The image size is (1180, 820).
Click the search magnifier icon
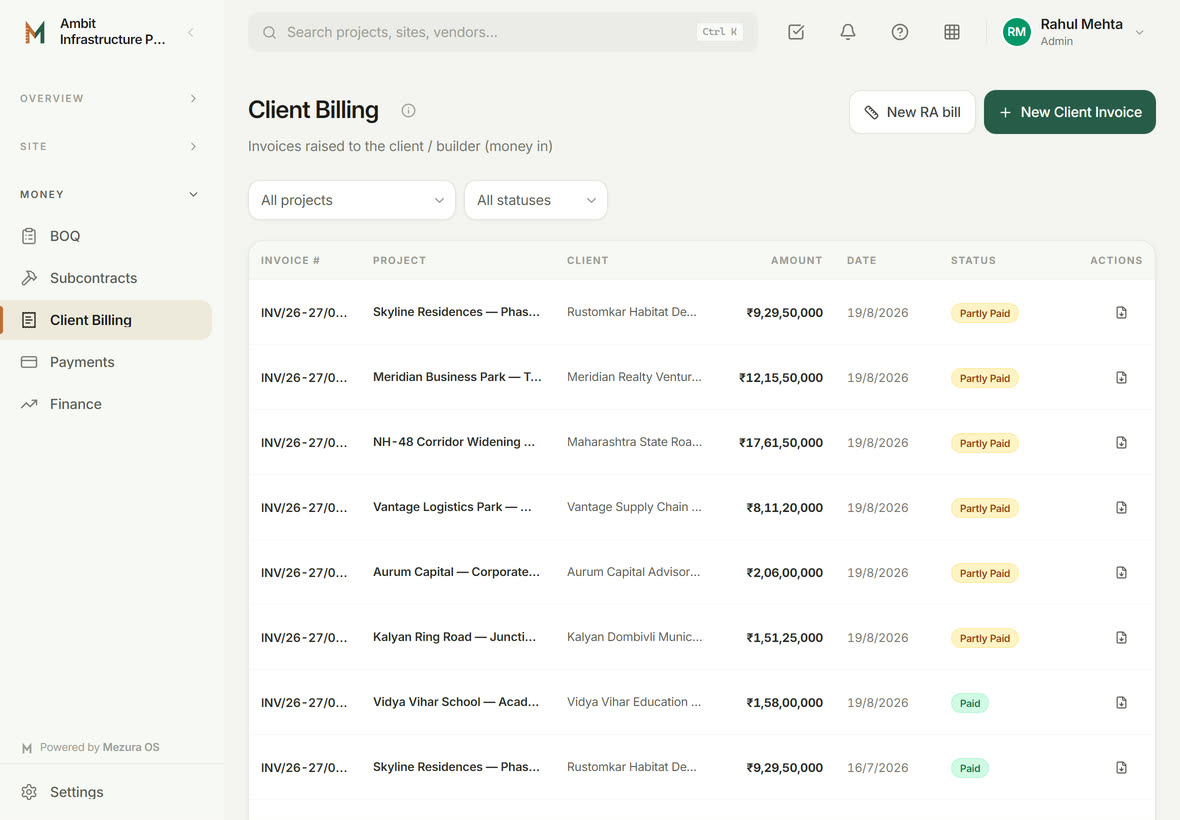(269, 32)
